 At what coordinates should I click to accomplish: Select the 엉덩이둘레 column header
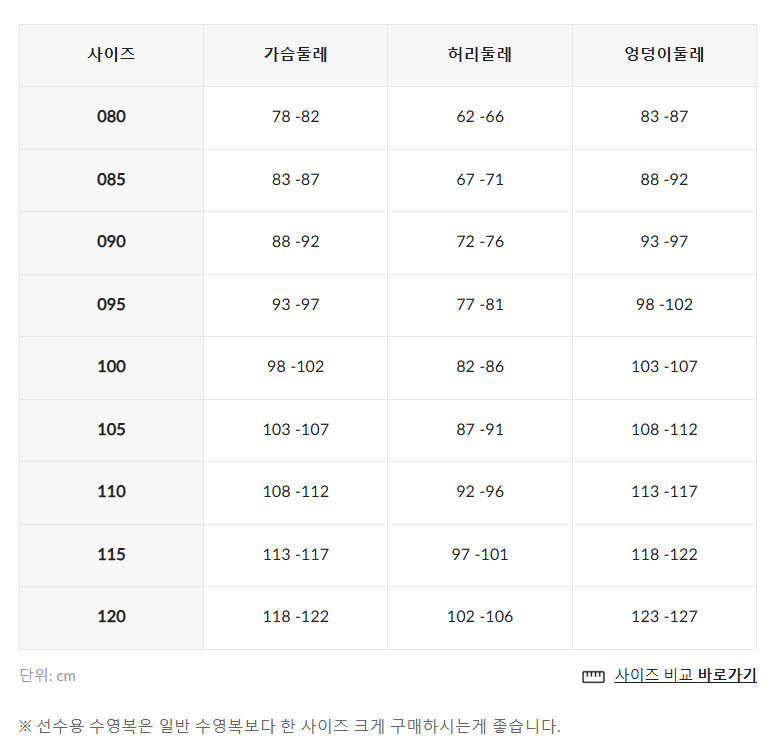(664, 54)
